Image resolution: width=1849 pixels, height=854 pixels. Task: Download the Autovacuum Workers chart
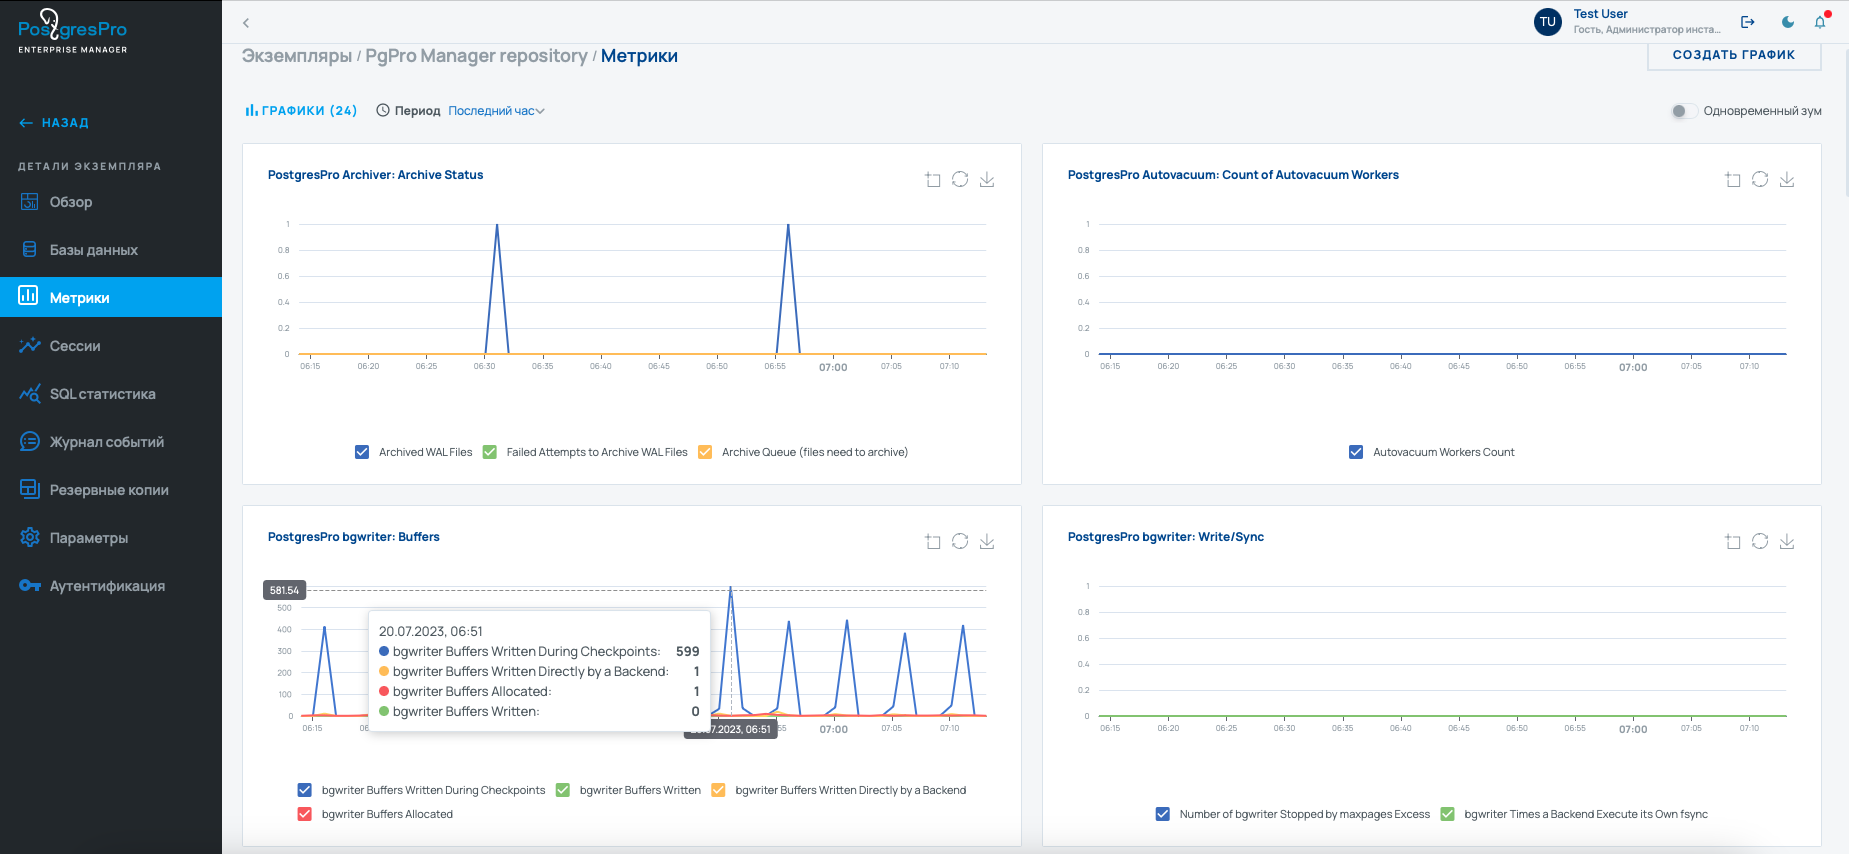point(1787,179)
